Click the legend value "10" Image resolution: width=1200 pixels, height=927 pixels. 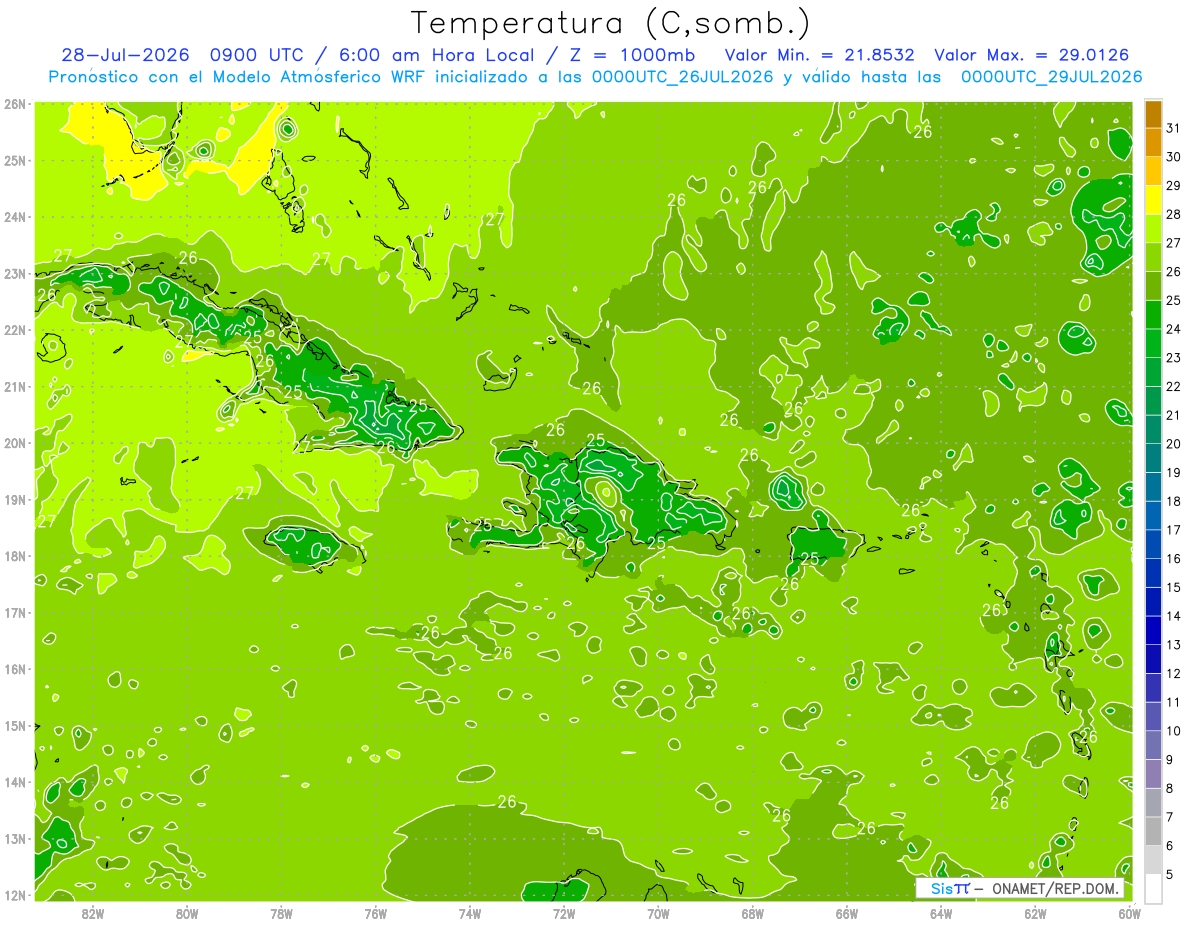pos(1174,731)
